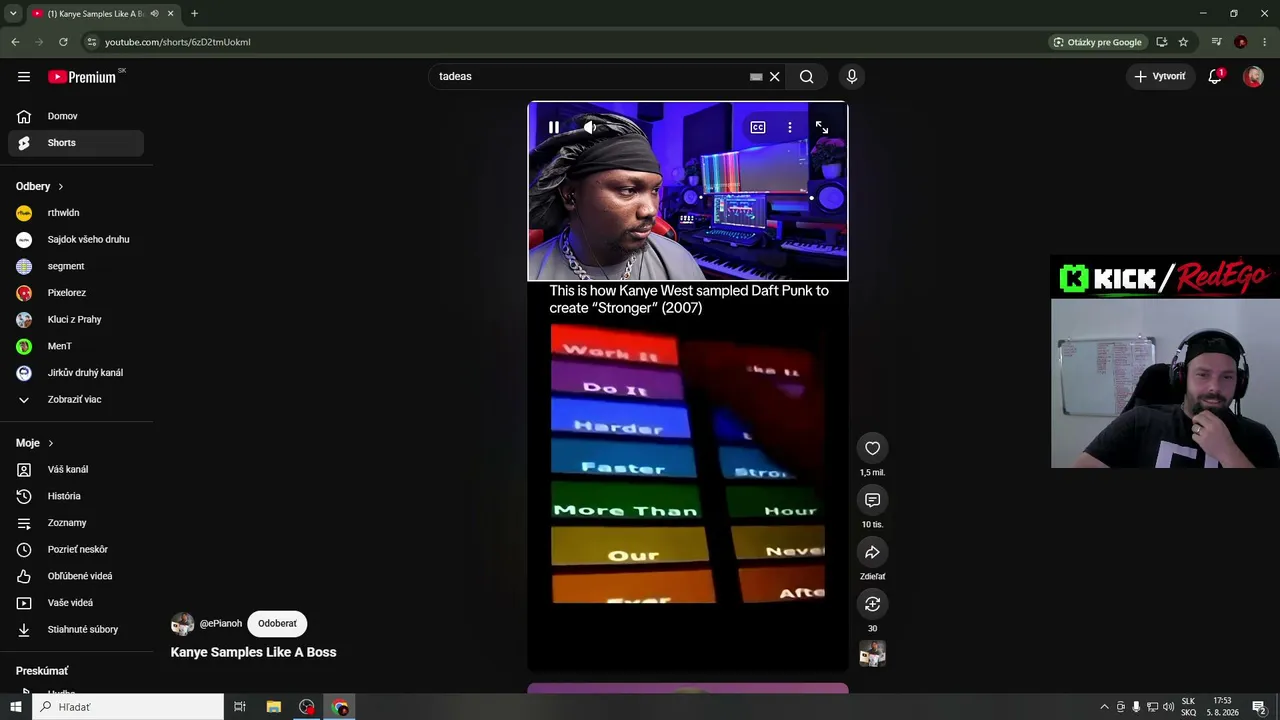
Task: Click the Vytvoriť create button
Action: pos(1160,77)
